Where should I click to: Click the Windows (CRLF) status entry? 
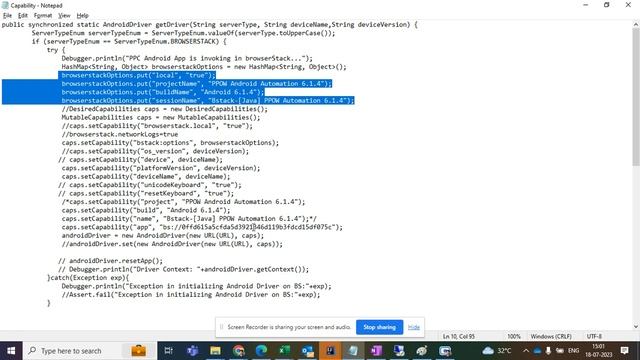click(x=551, y=336)
